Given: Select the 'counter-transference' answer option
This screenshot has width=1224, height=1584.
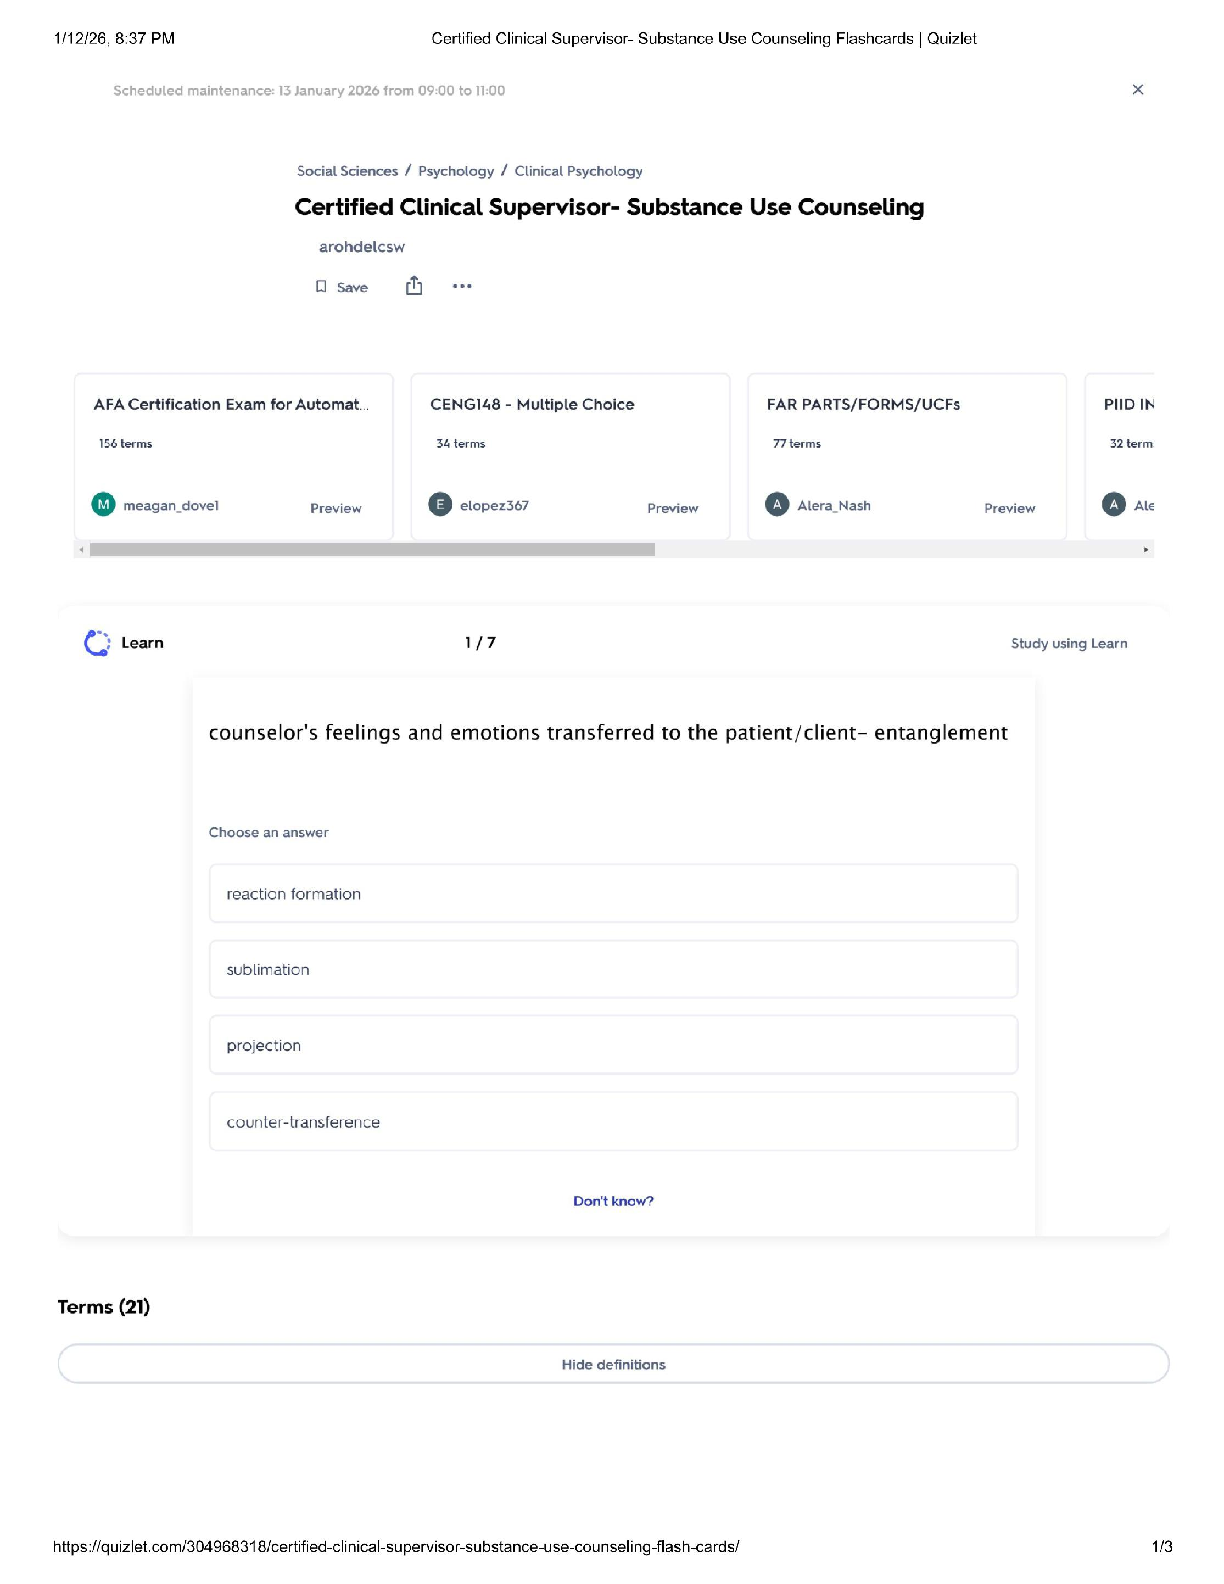Looking at the screenshot, I should 613,1122.
